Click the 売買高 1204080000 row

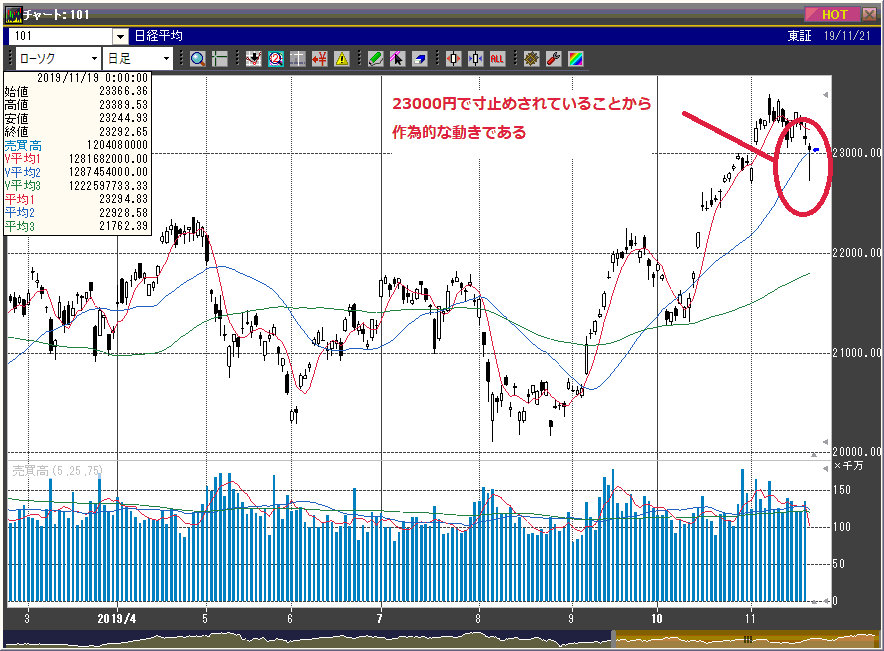(77, 145)
